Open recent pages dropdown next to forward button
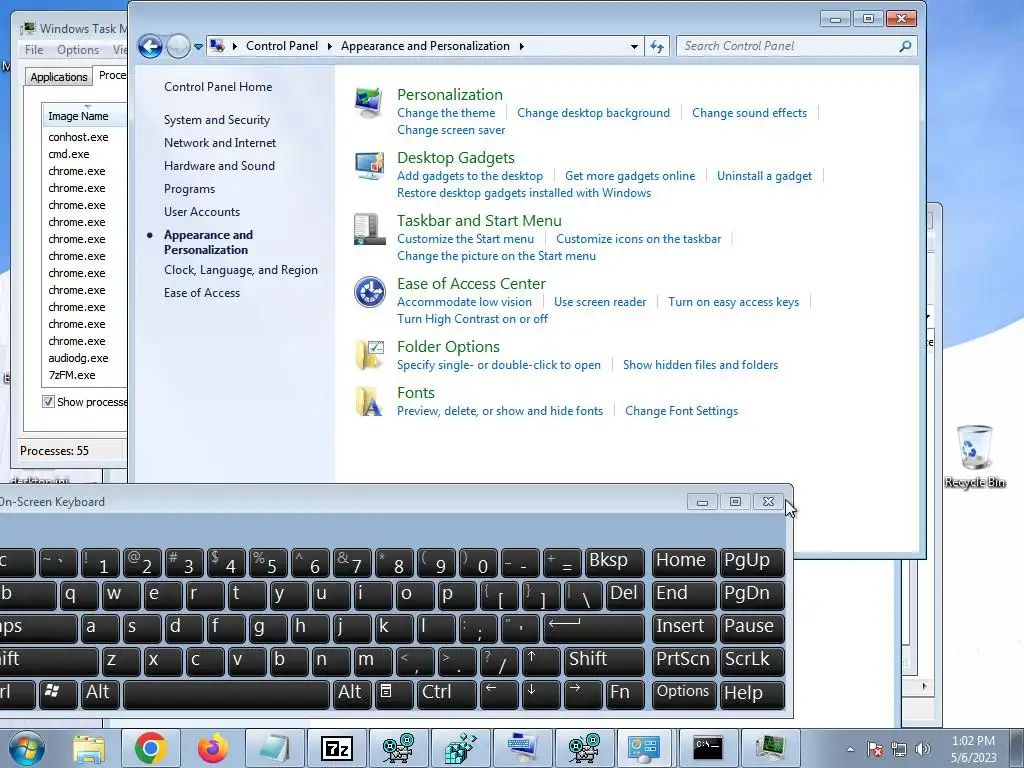The image size is (1024, 768). pos(199,46)
